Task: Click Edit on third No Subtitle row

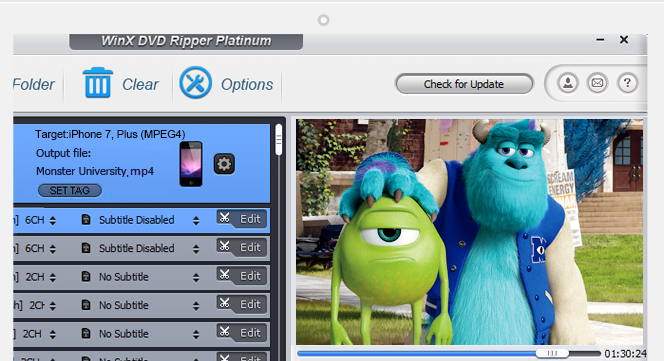Action: point(242,333)
